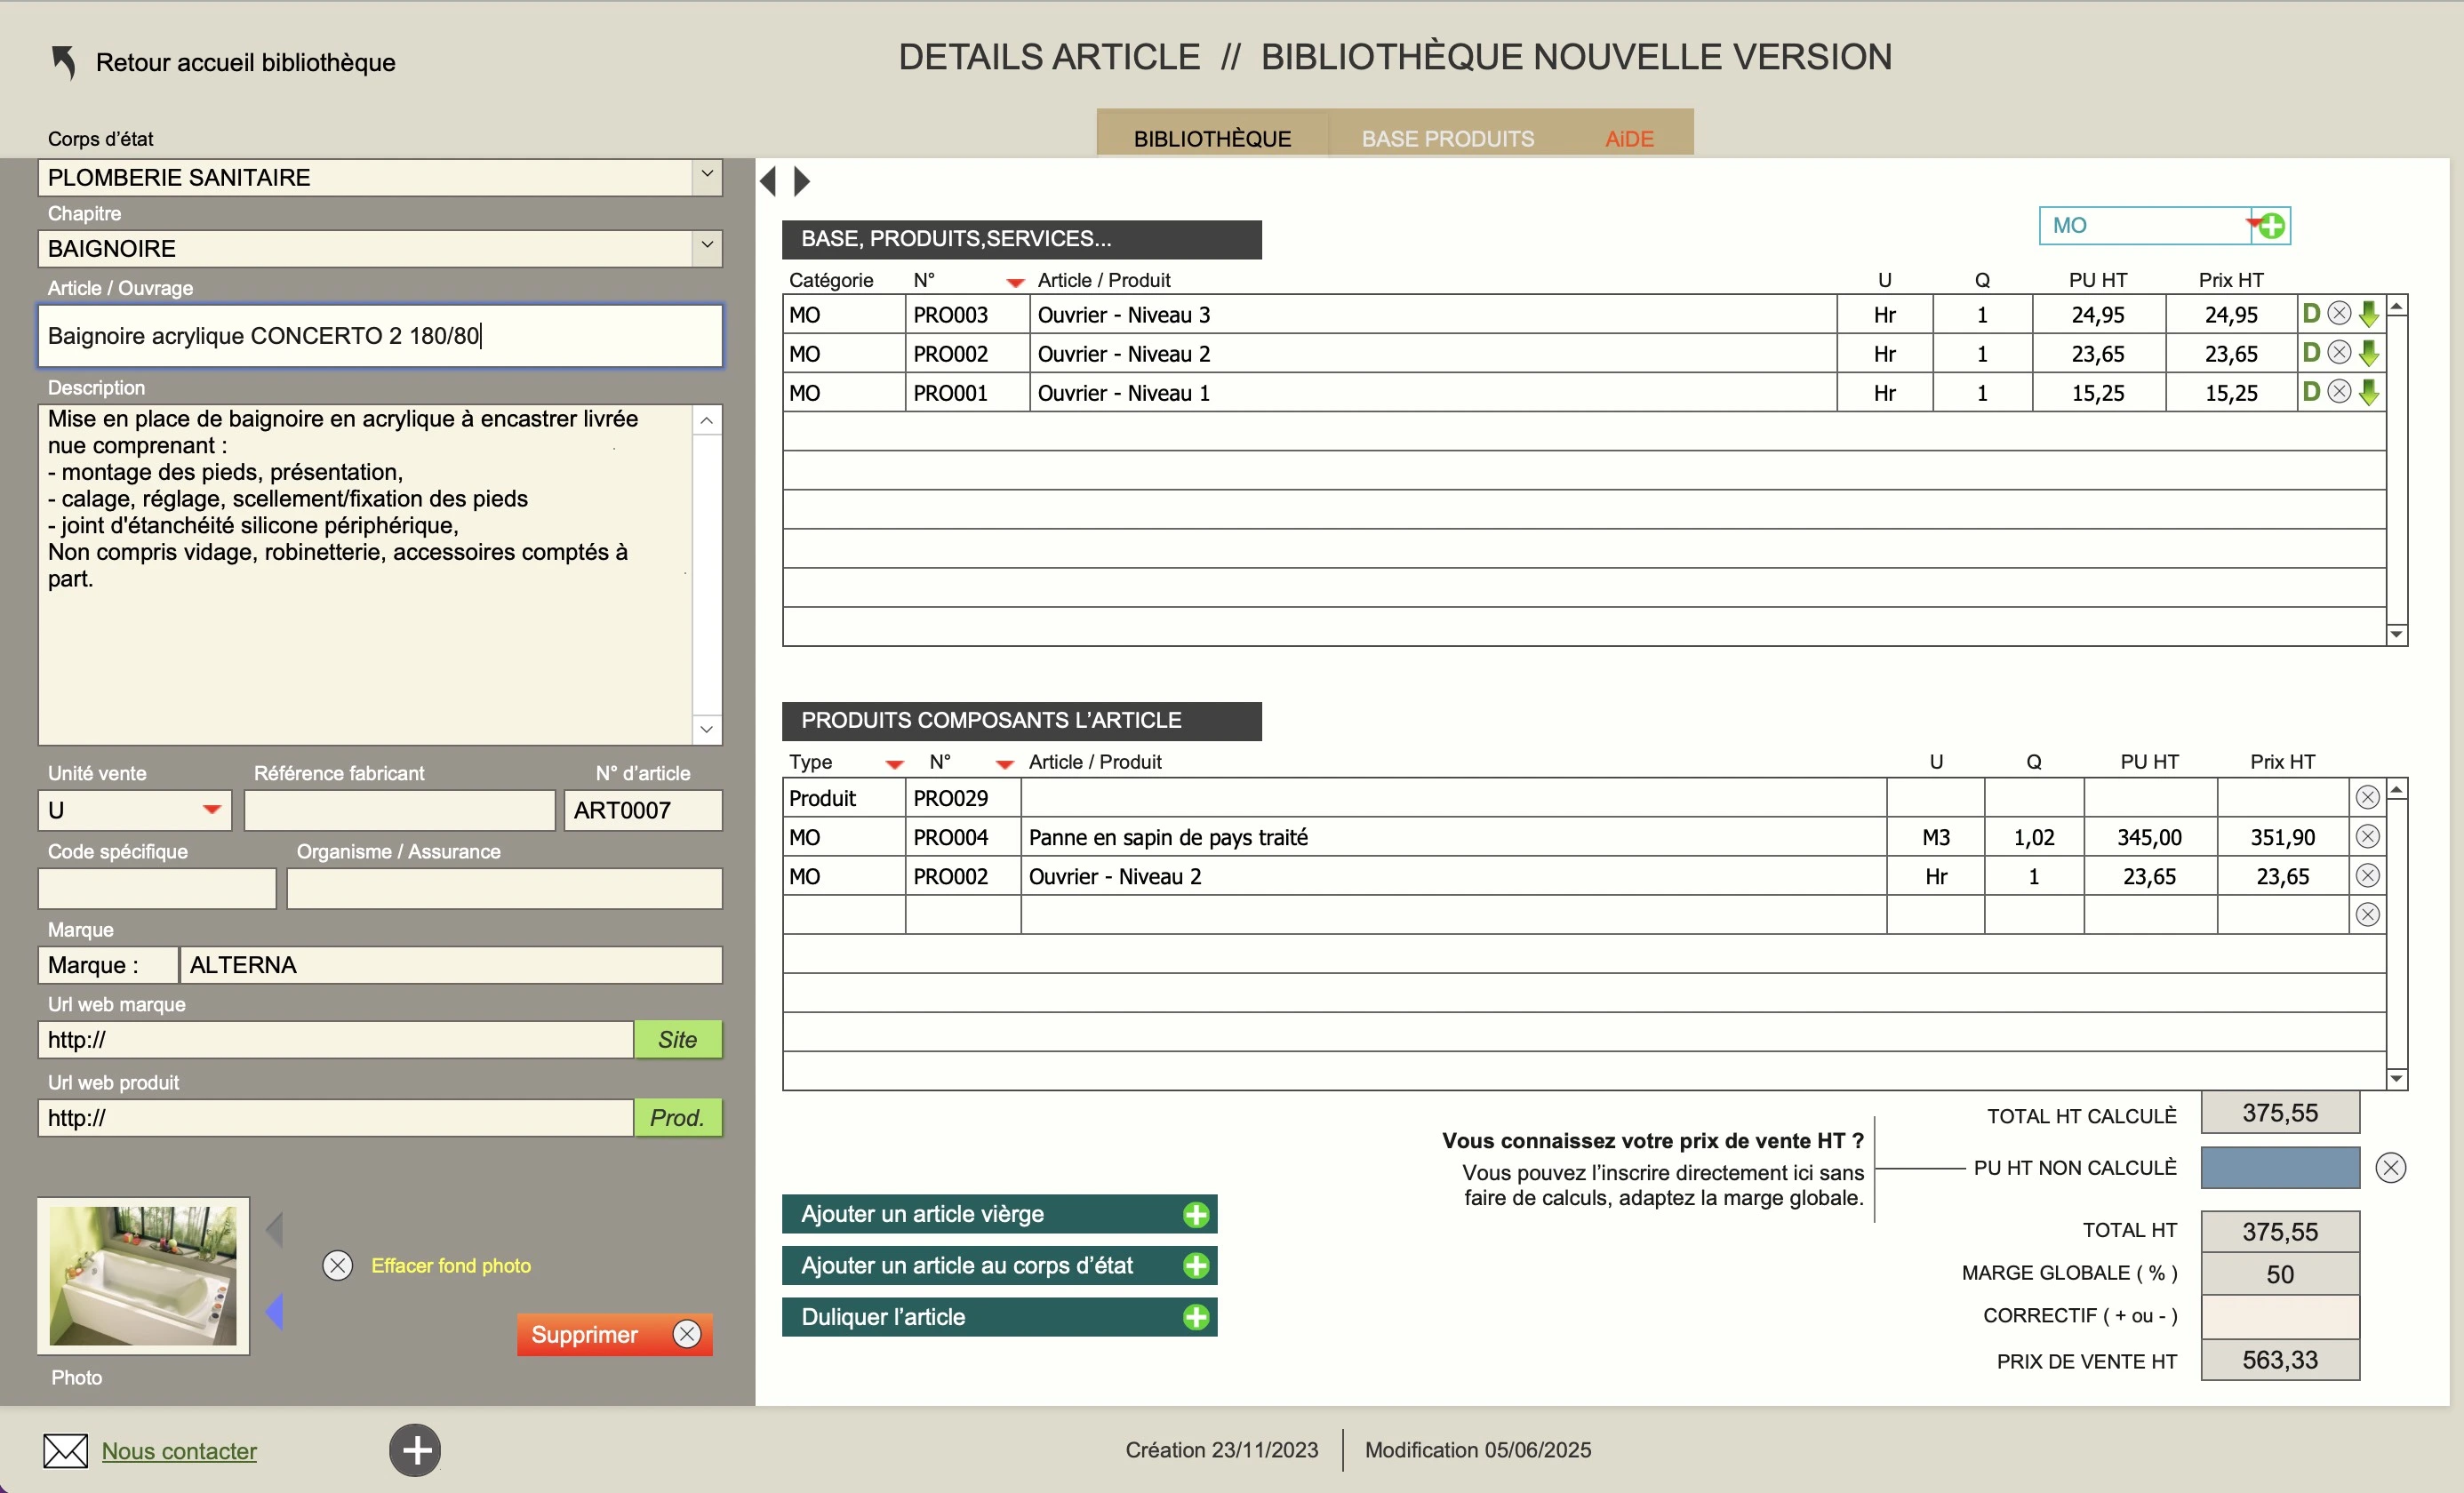The height and width of the screenshot is (1493, 2464).
Task: Click the large round plus icon at bottom left
Action: (415, 1450)
